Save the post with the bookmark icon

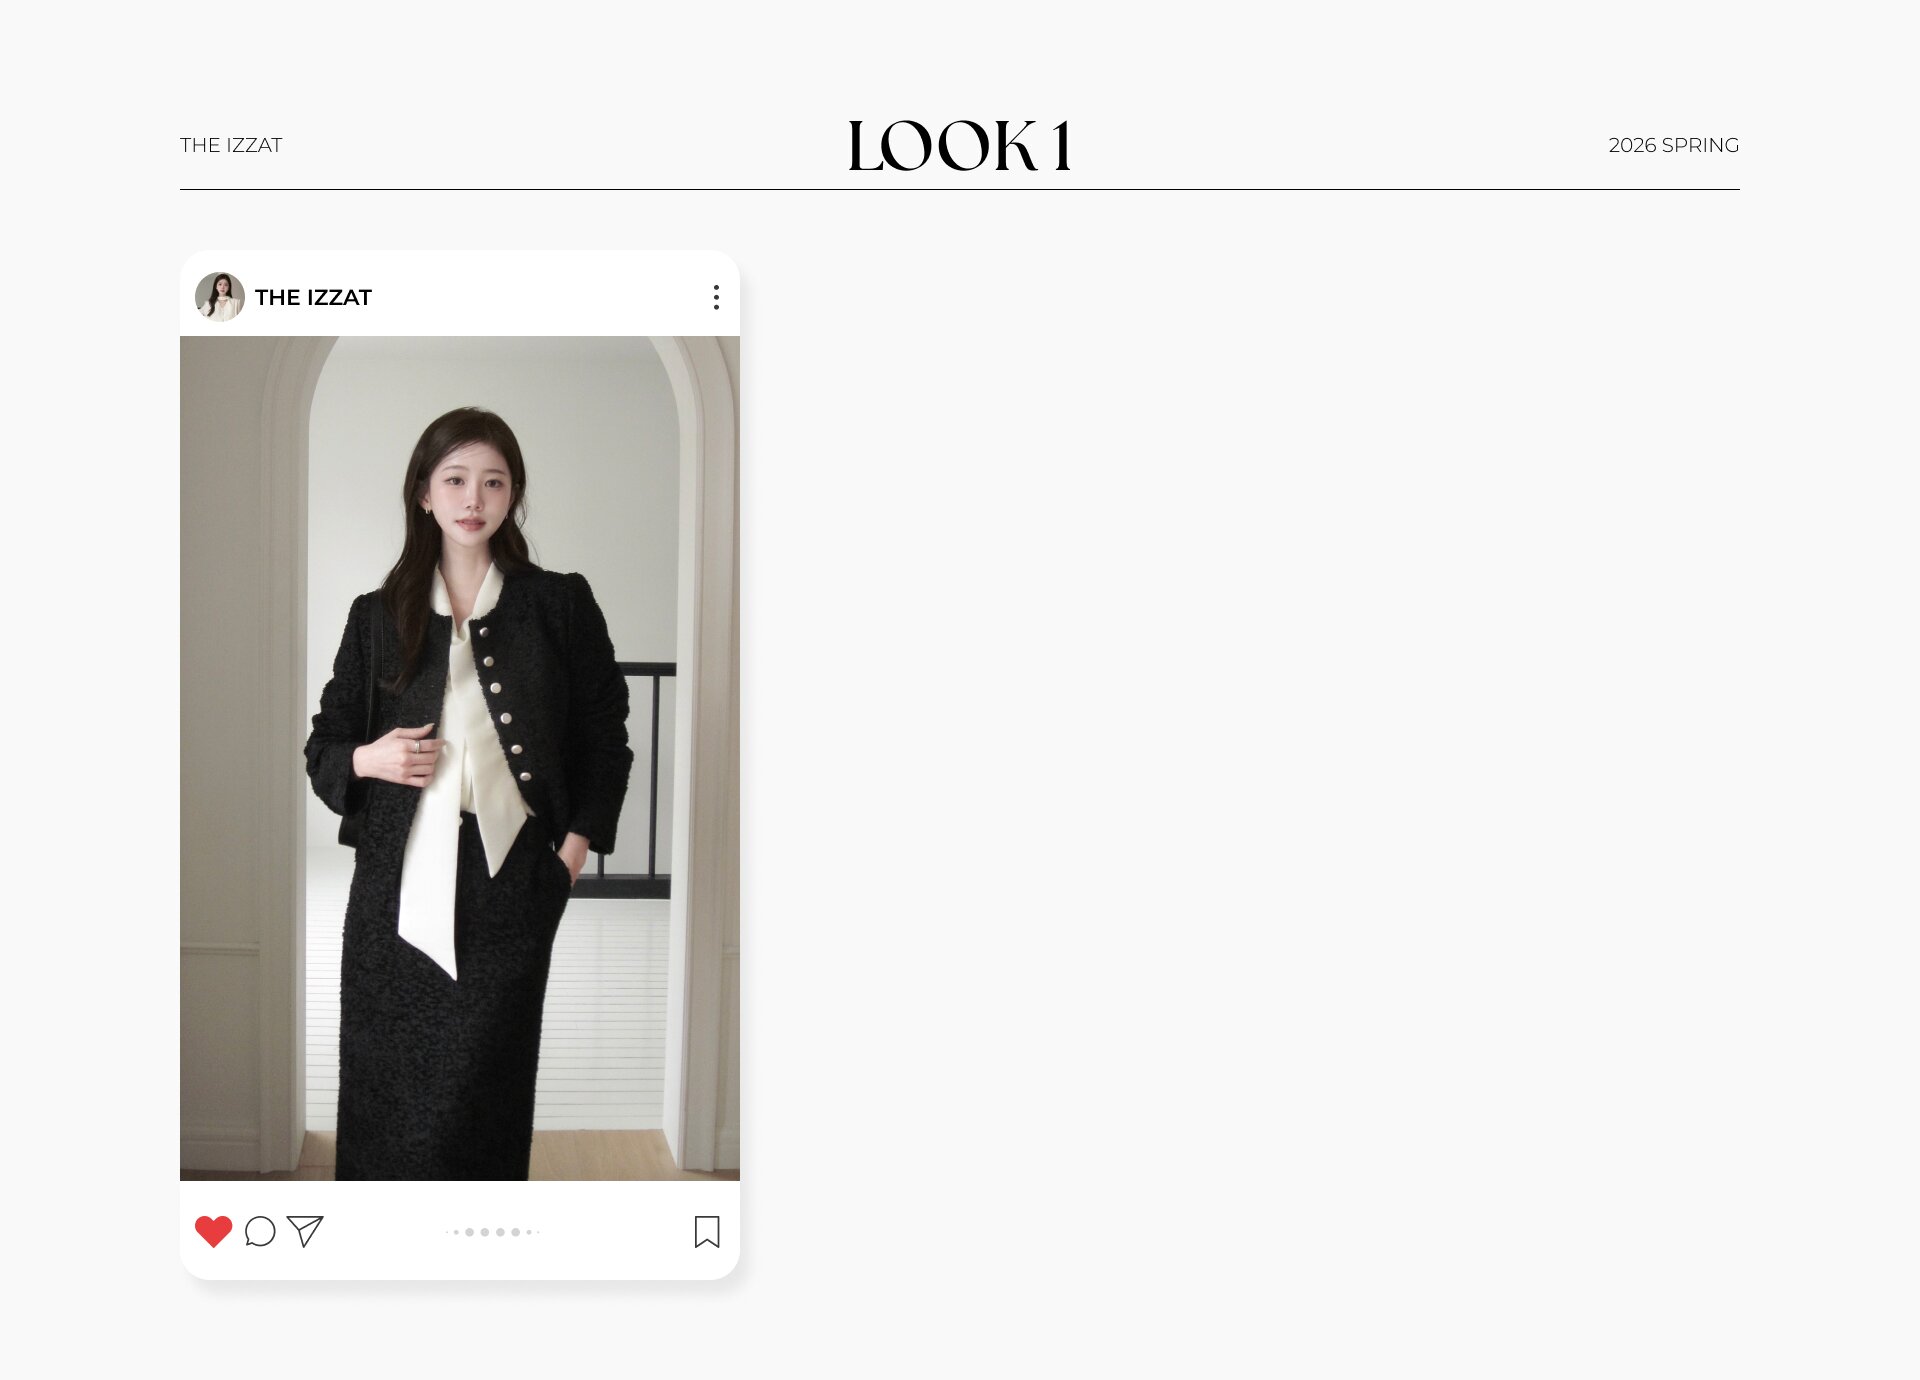pos(707,1231)
